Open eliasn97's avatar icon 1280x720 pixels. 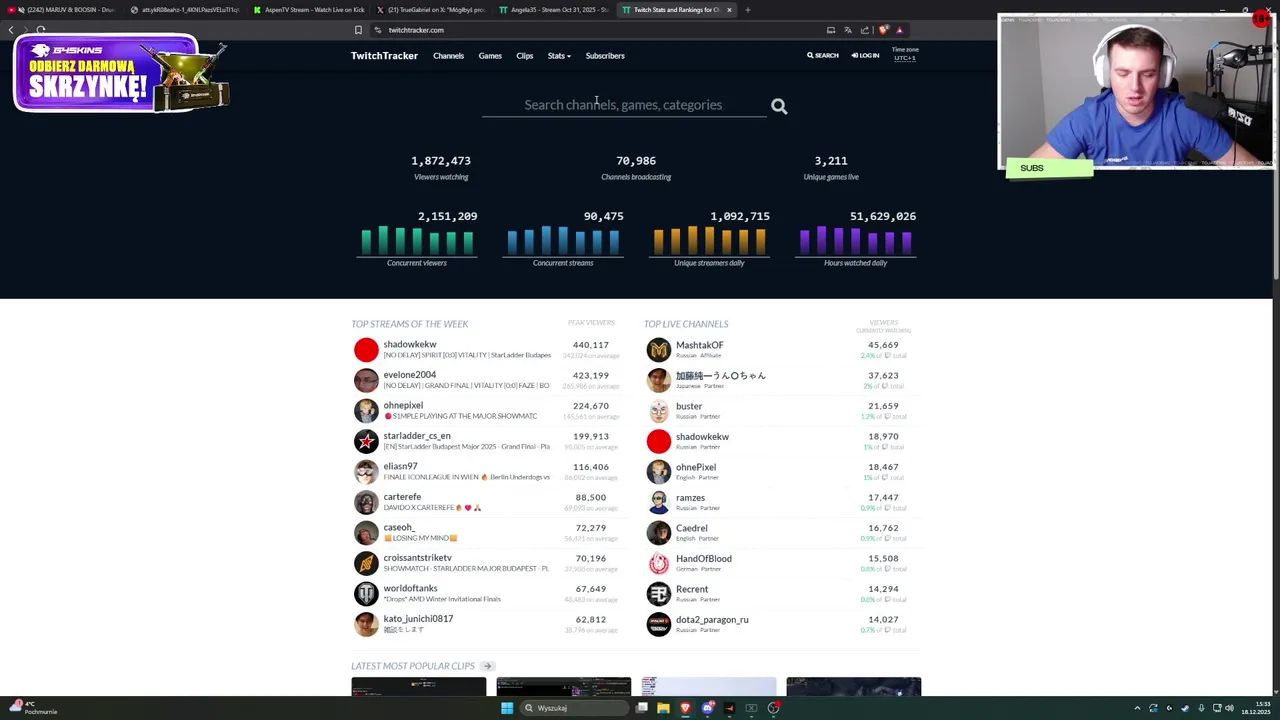pyautogui.click(x=366, y=471)
